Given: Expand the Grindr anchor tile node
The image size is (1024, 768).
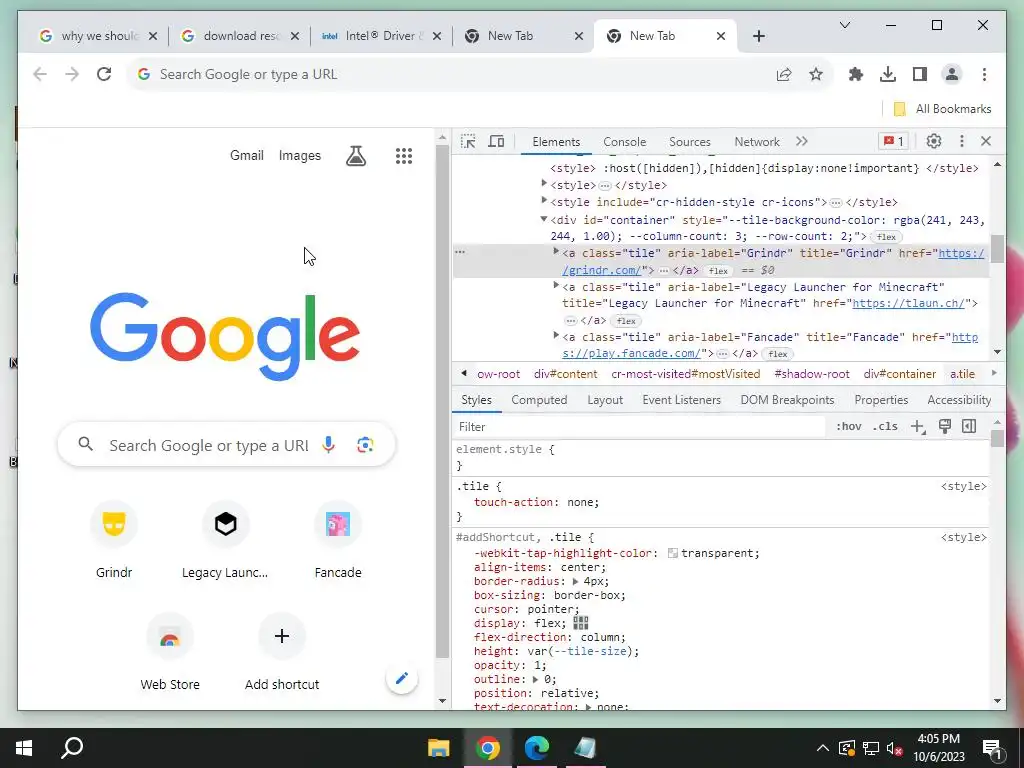Looking at the screenshot, I should tap(556, 251).
